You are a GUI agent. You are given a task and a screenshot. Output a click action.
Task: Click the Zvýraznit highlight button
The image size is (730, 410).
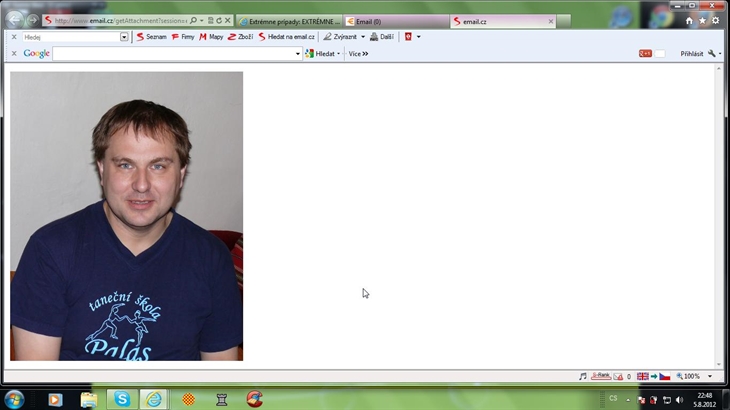click(340, 37)
